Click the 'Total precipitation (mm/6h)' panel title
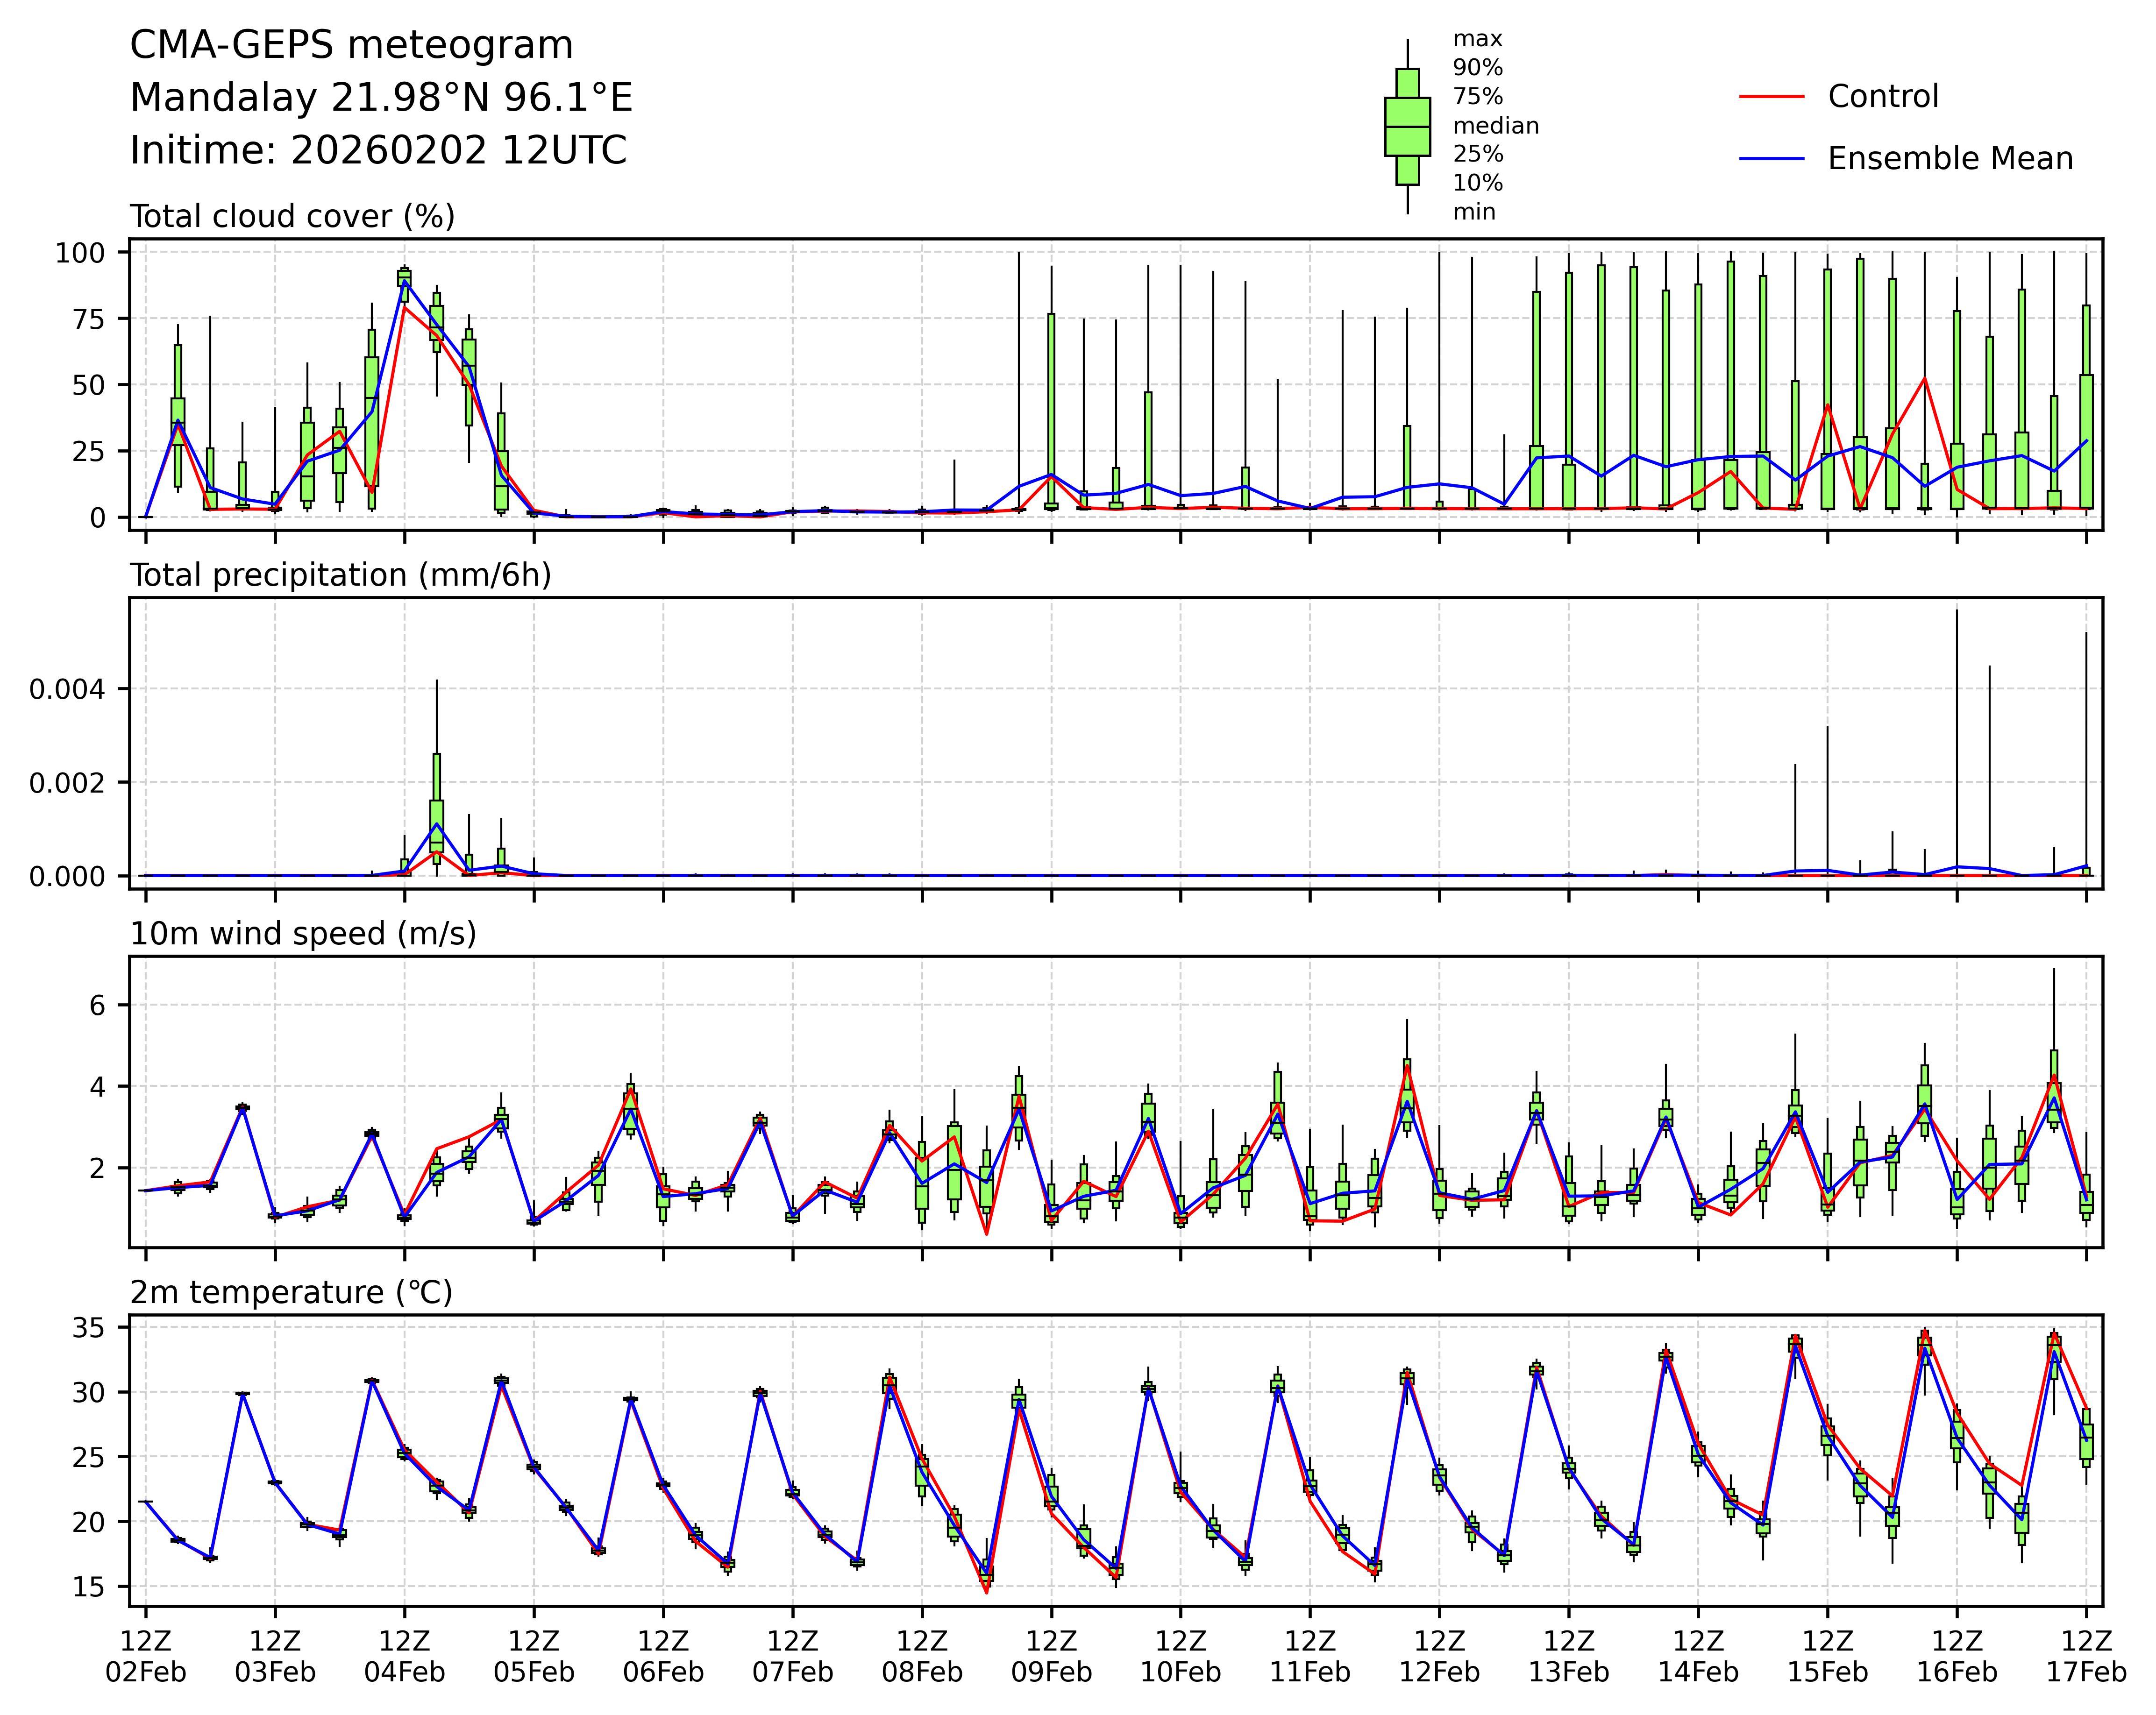Screen dimensions: 2156x1715 click(x=340, y=575)
